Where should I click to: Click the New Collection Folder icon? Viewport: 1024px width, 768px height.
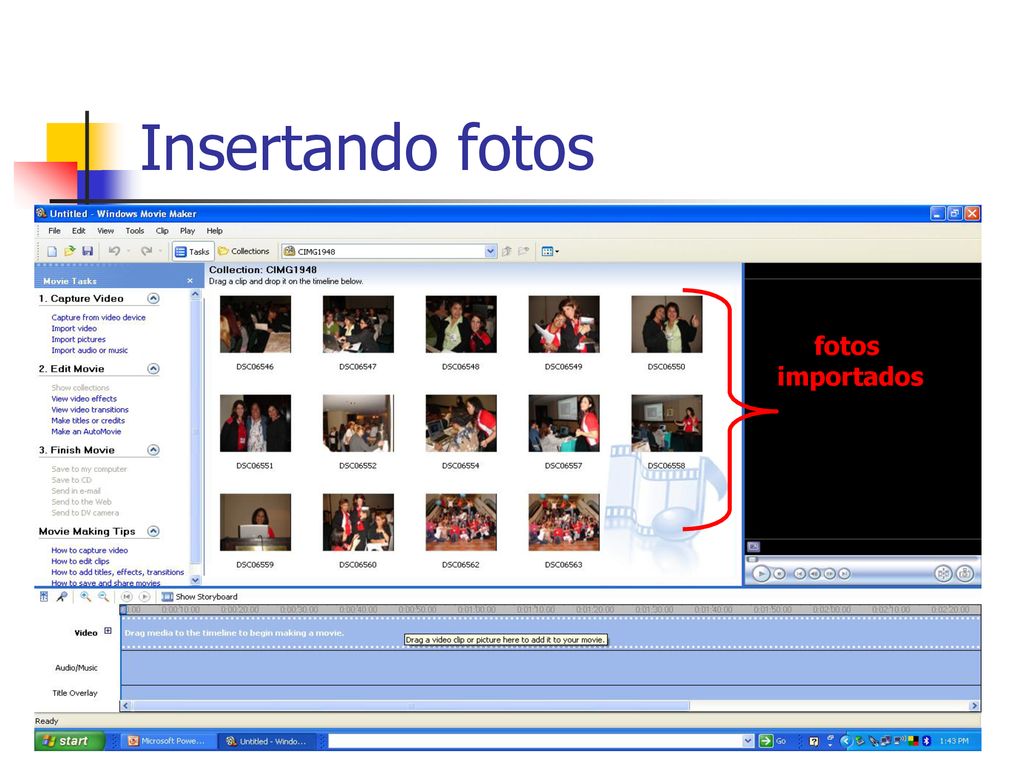524,251
